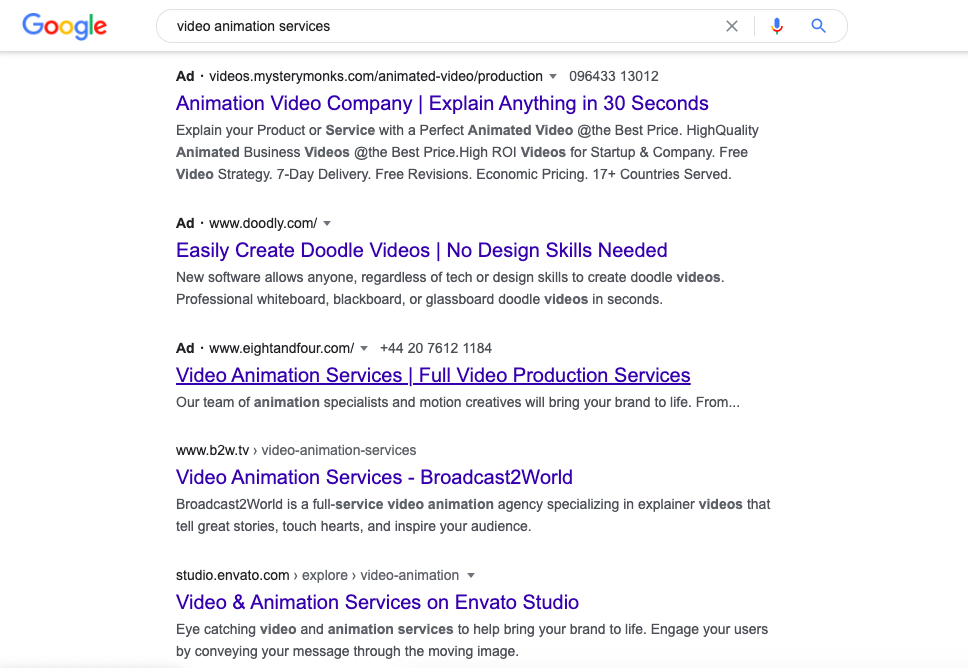Image resolution: width=968 pixels, height=668 pixels.
Task: Click the www.doodly.com/ URL text
Action: coord(263,223)
